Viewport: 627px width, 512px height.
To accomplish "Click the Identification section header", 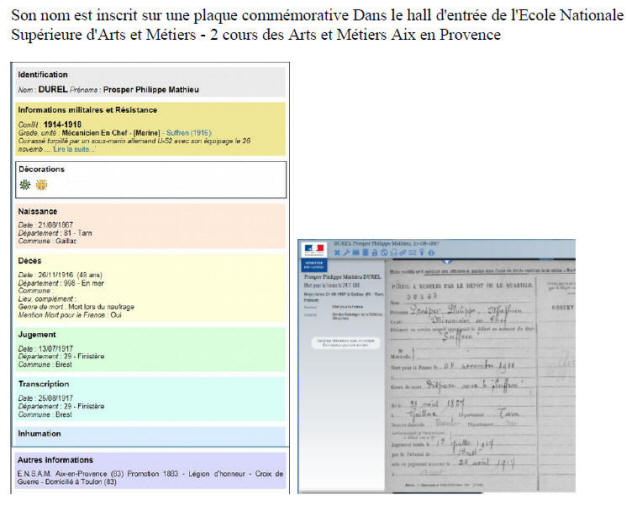I will tap(43, 74).
